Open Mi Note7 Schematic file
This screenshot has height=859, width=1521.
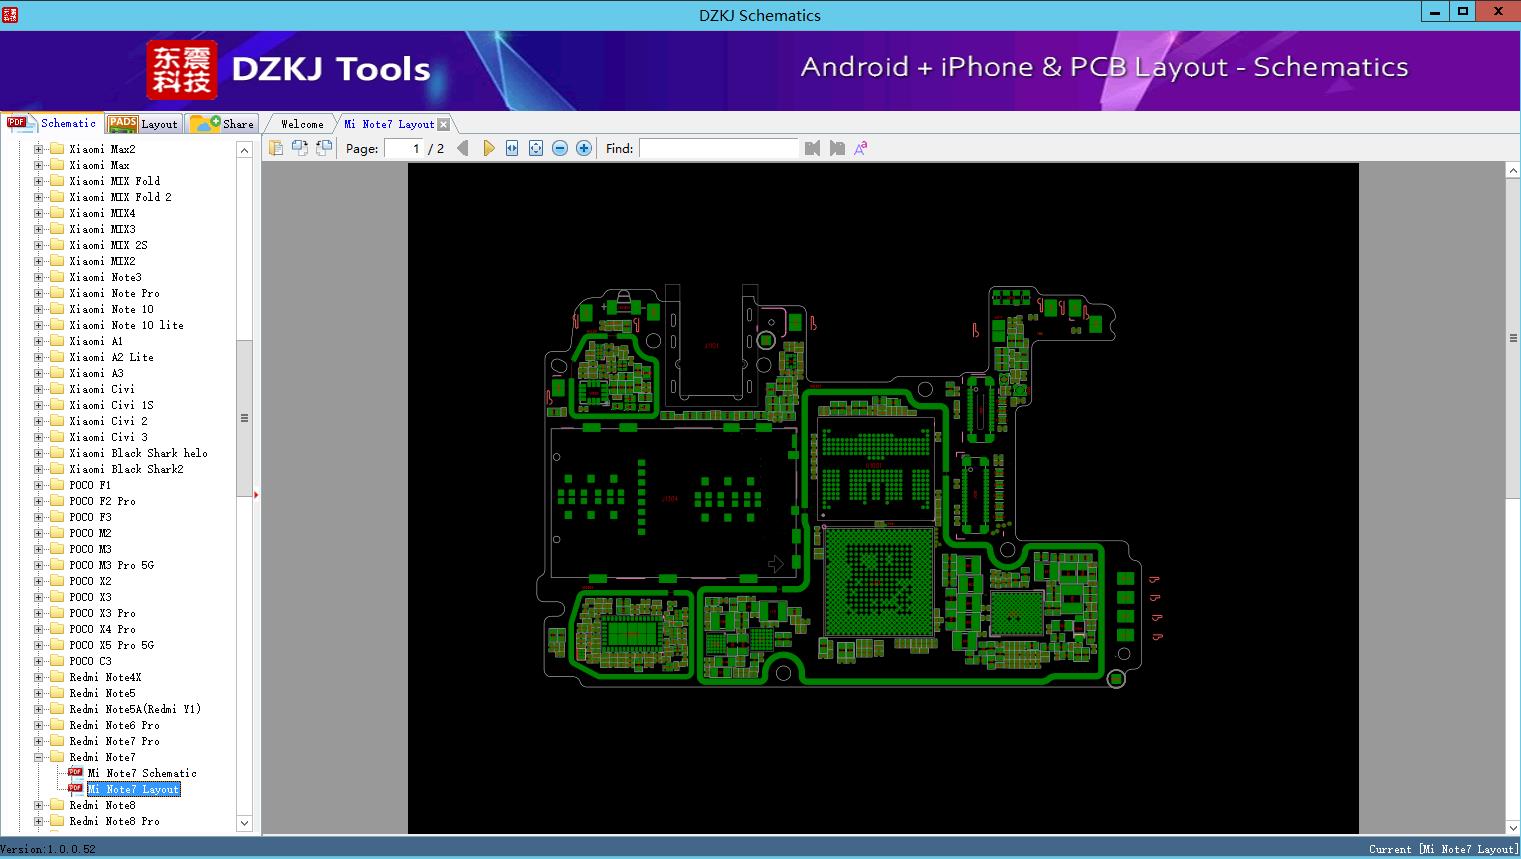tap(141, 773)
